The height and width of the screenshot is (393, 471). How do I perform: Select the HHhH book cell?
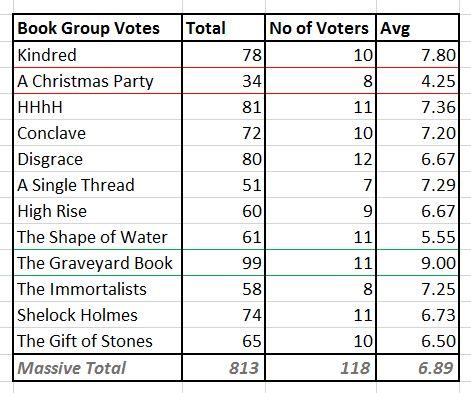click(98, 107)
